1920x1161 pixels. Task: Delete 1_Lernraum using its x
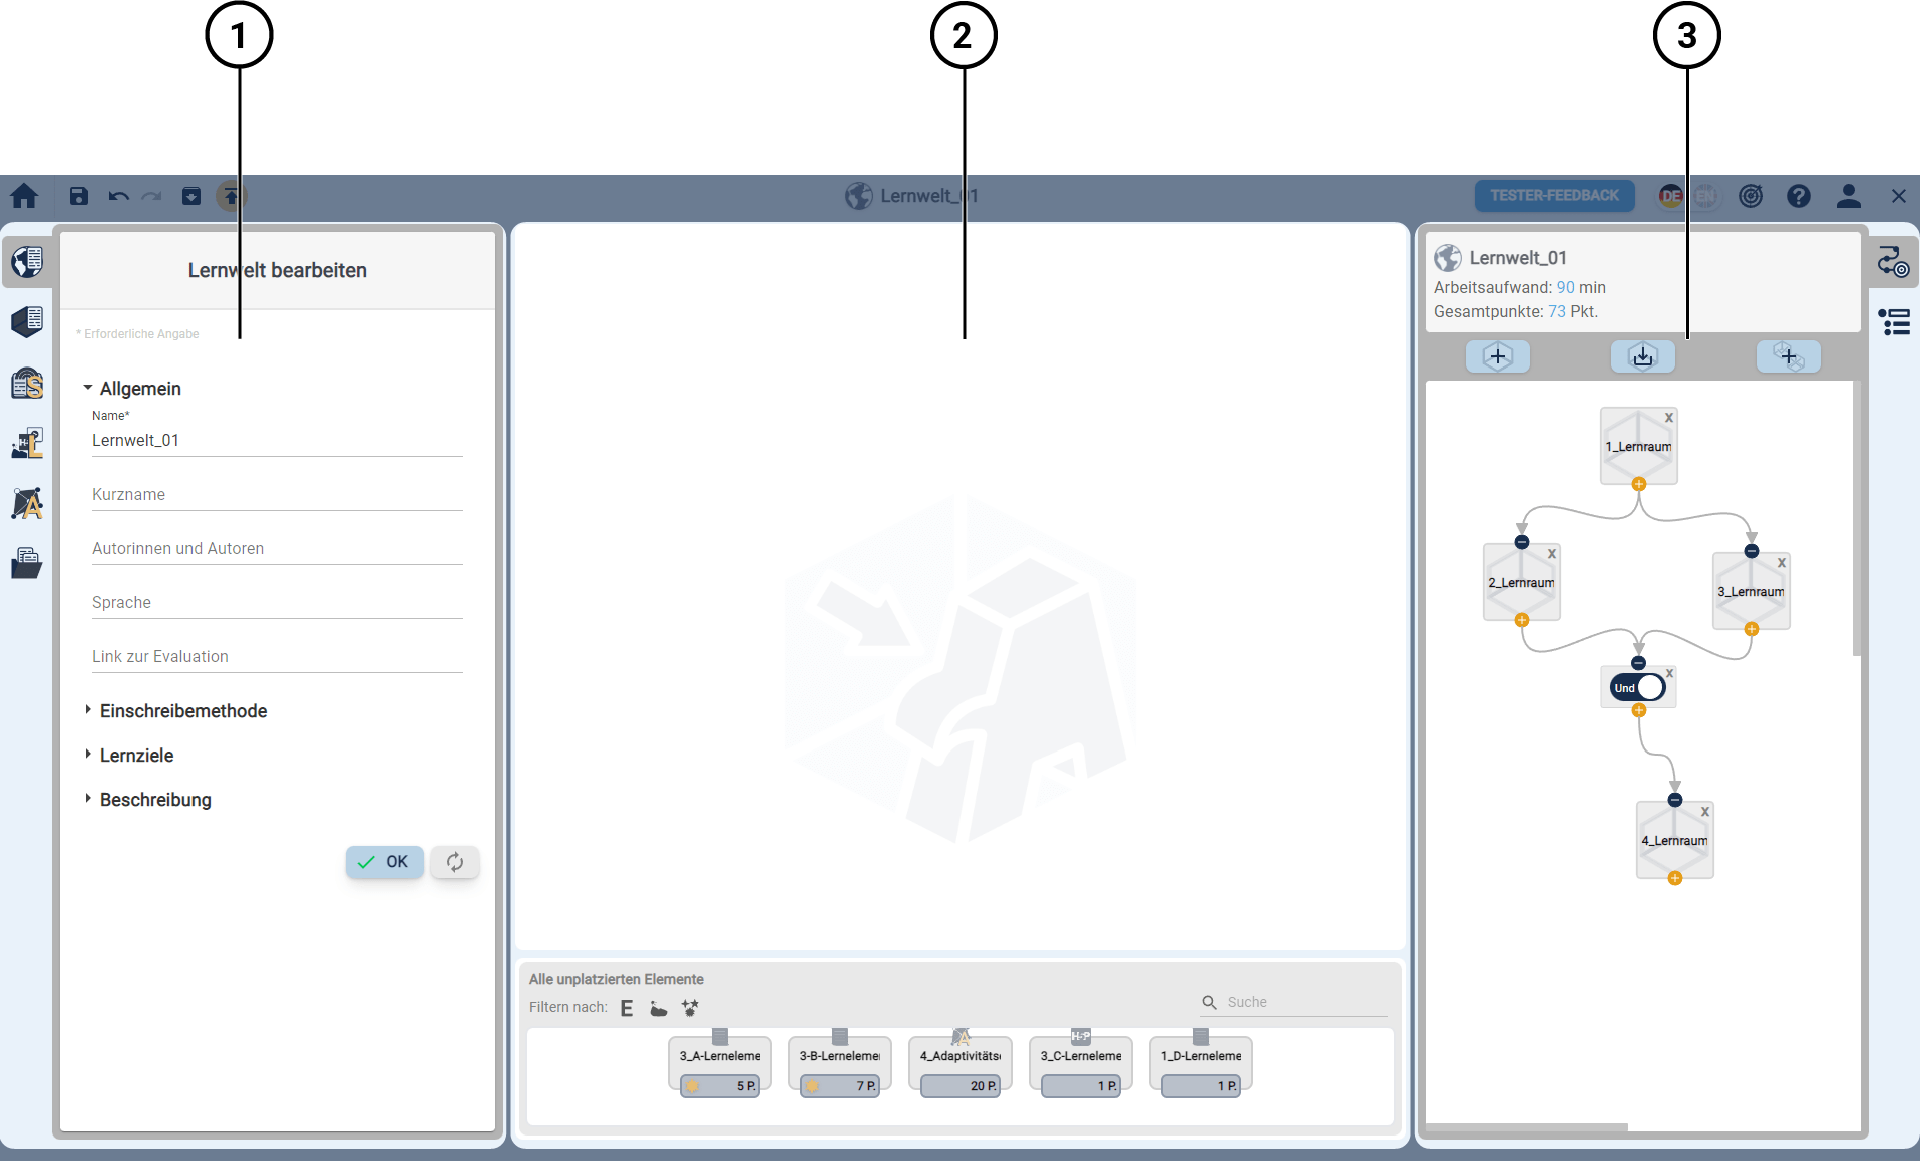coord(1669,418)
